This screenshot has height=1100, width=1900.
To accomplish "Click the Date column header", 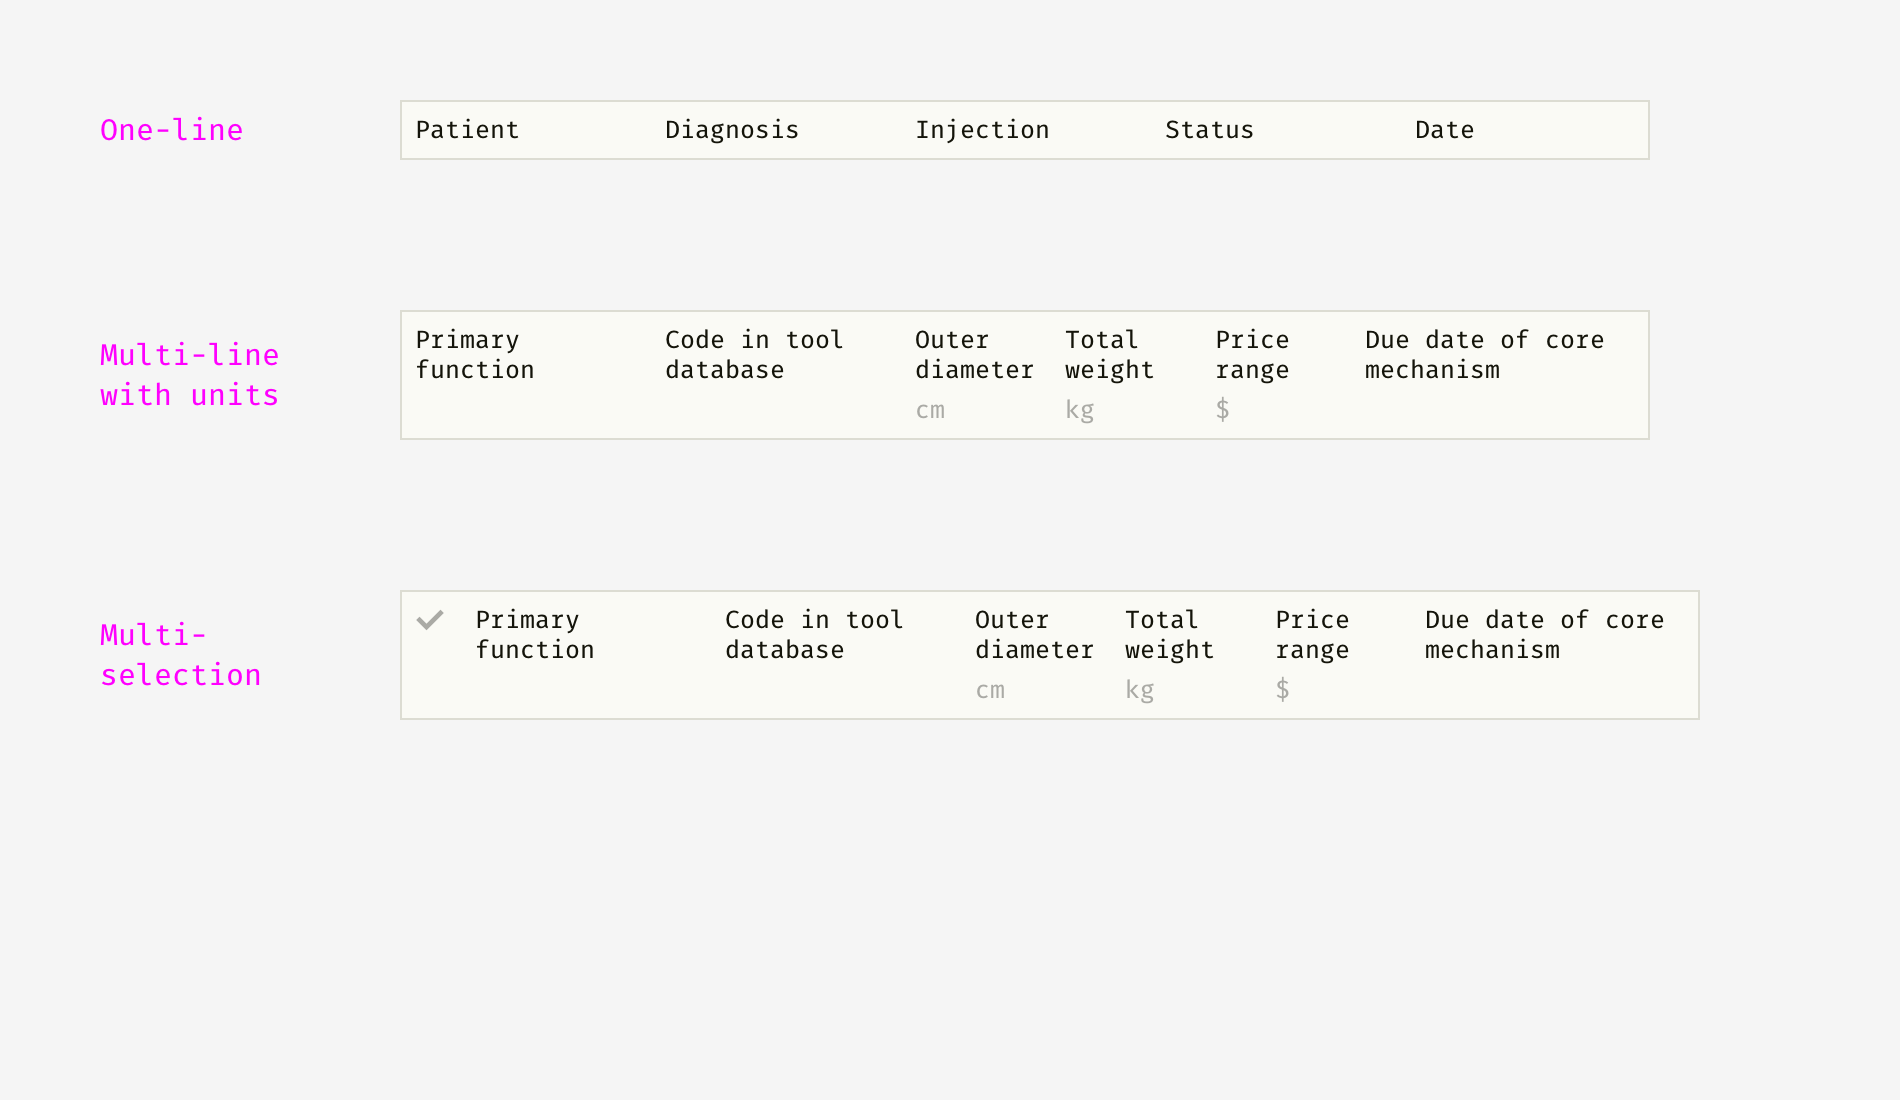I will pos(1444,130).
